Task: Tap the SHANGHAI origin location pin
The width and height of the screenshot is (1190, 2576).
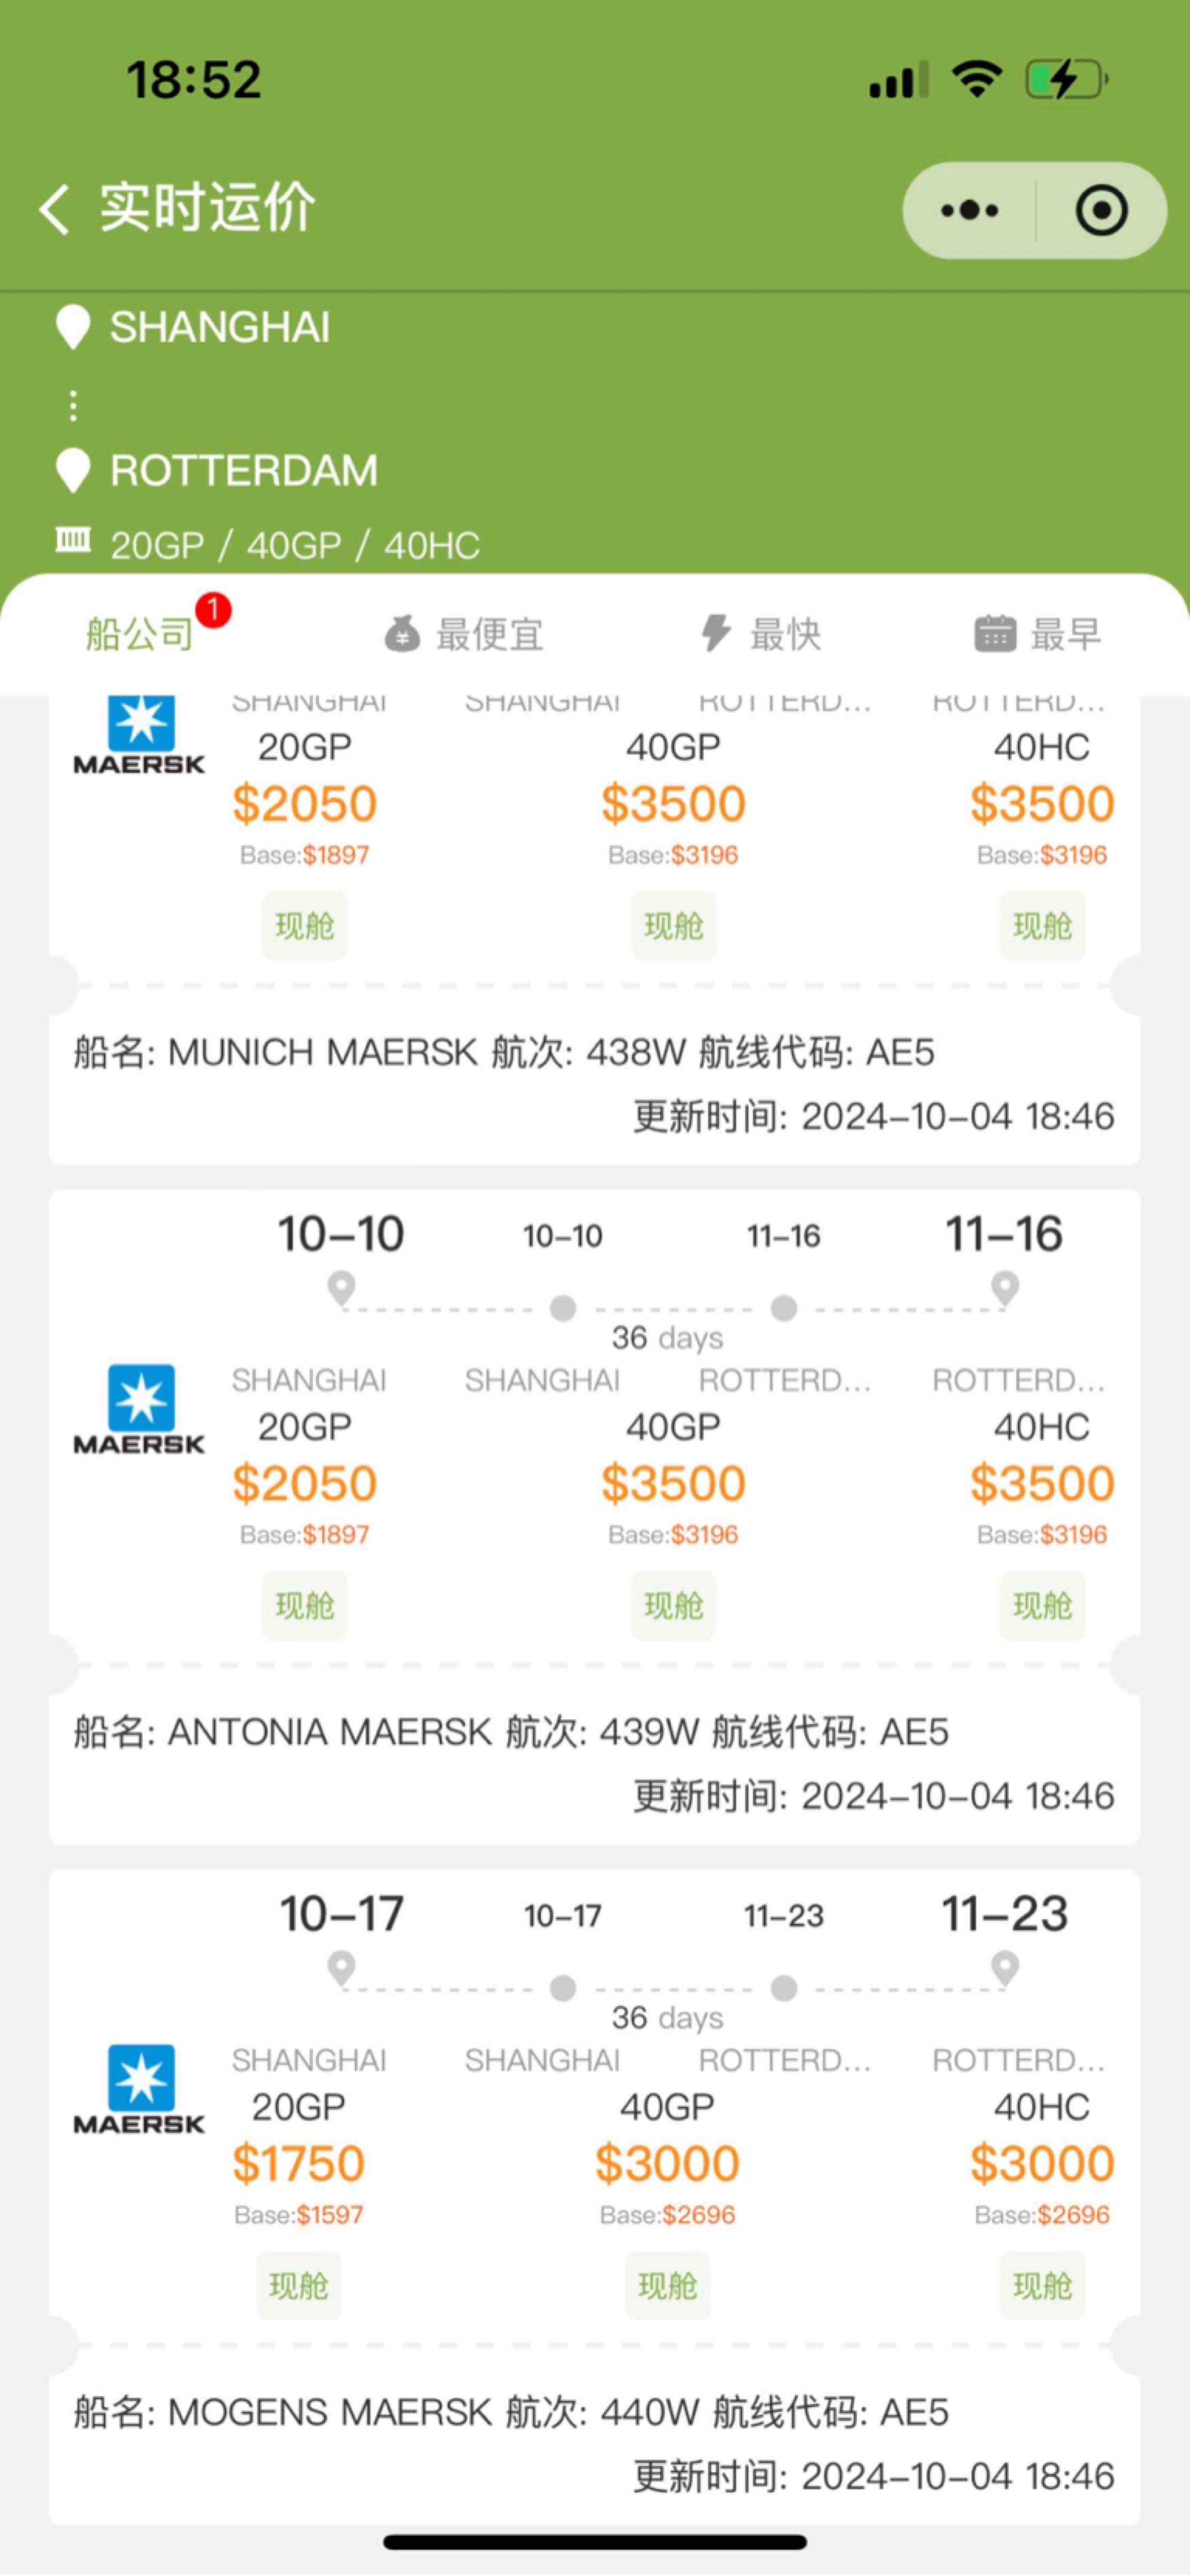Action: point(72,327)
